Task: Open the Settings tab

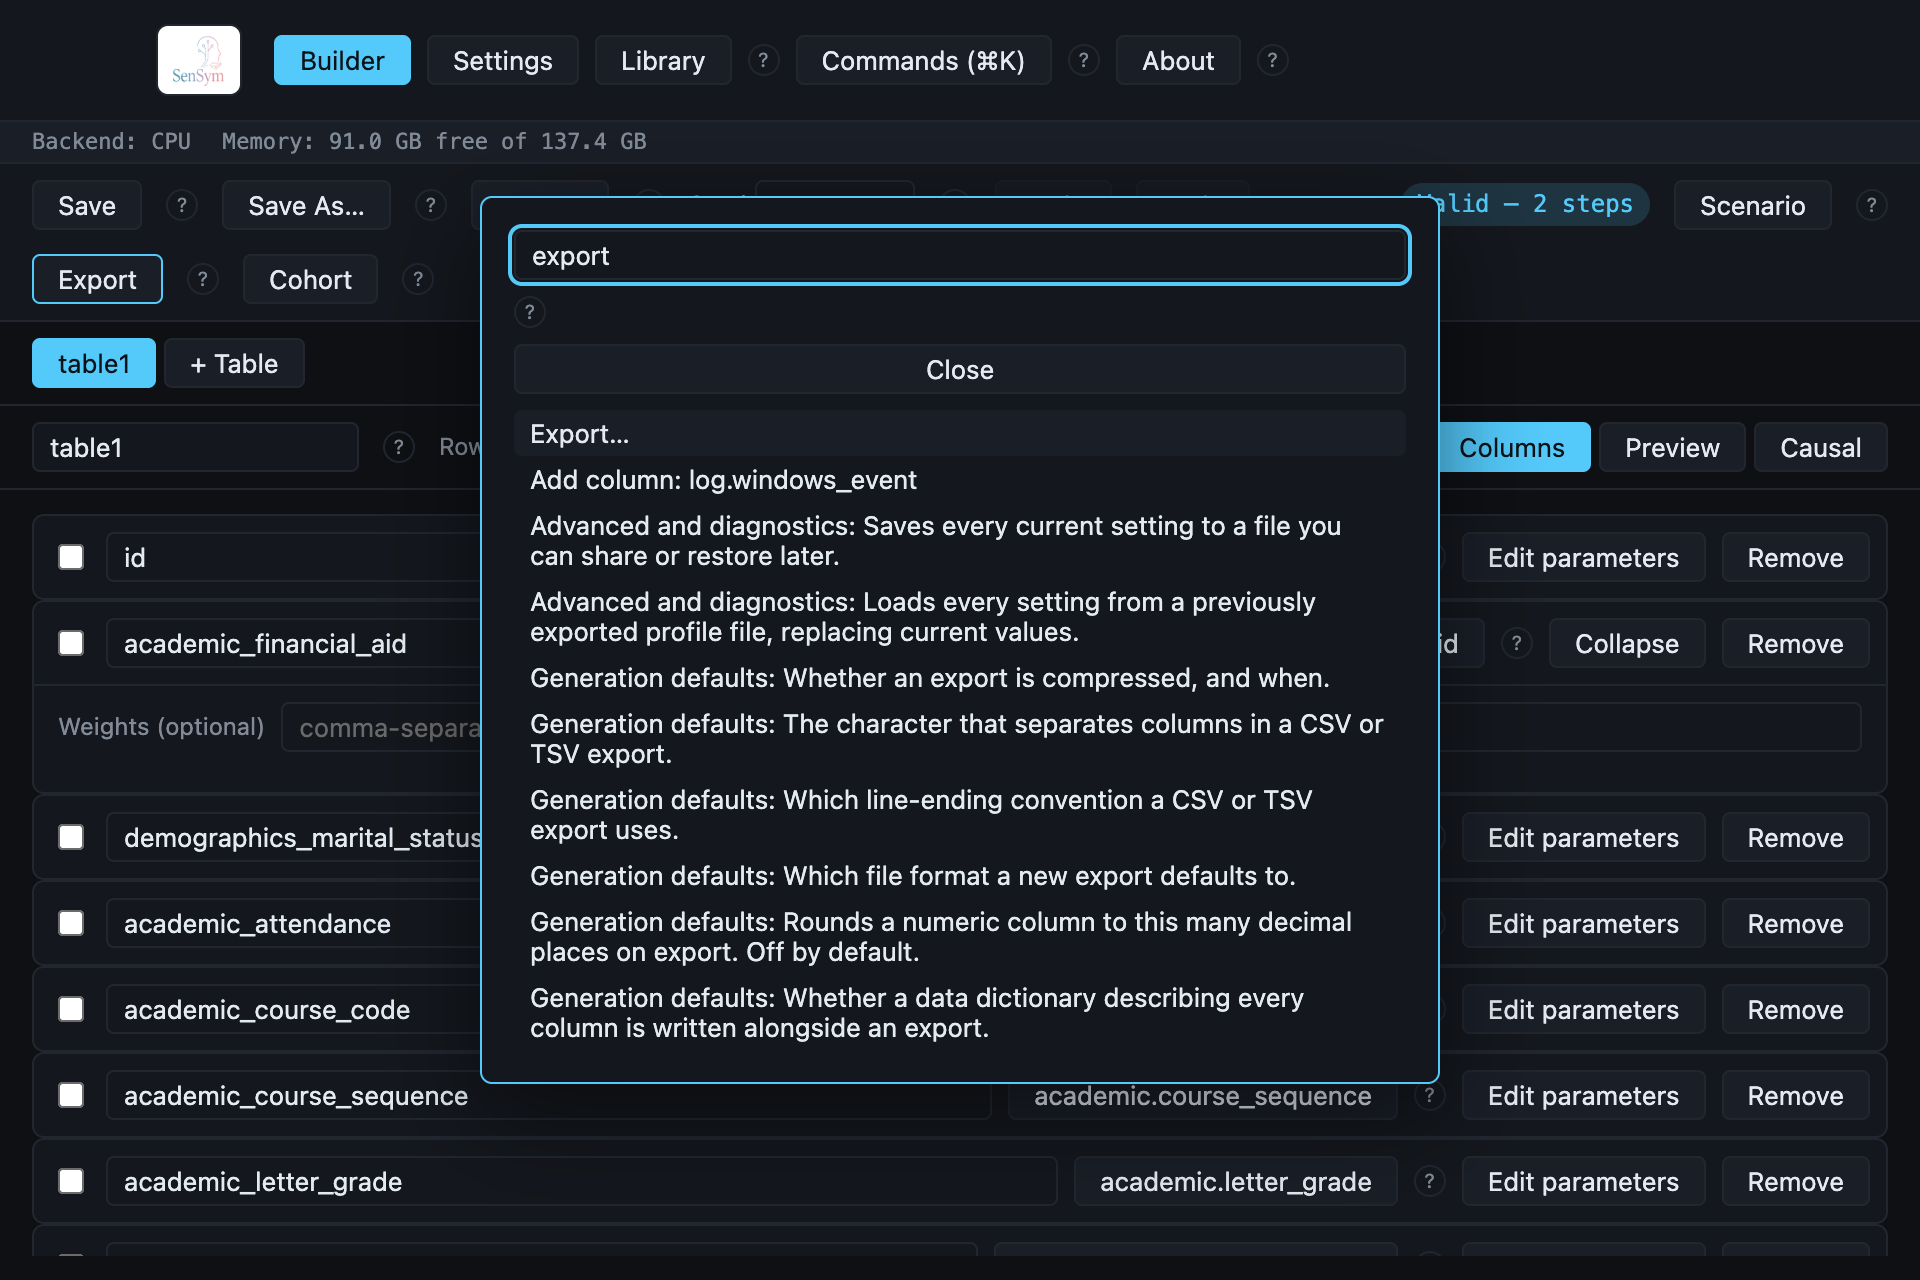Action: pyautogui.click(x=502, y=60)
